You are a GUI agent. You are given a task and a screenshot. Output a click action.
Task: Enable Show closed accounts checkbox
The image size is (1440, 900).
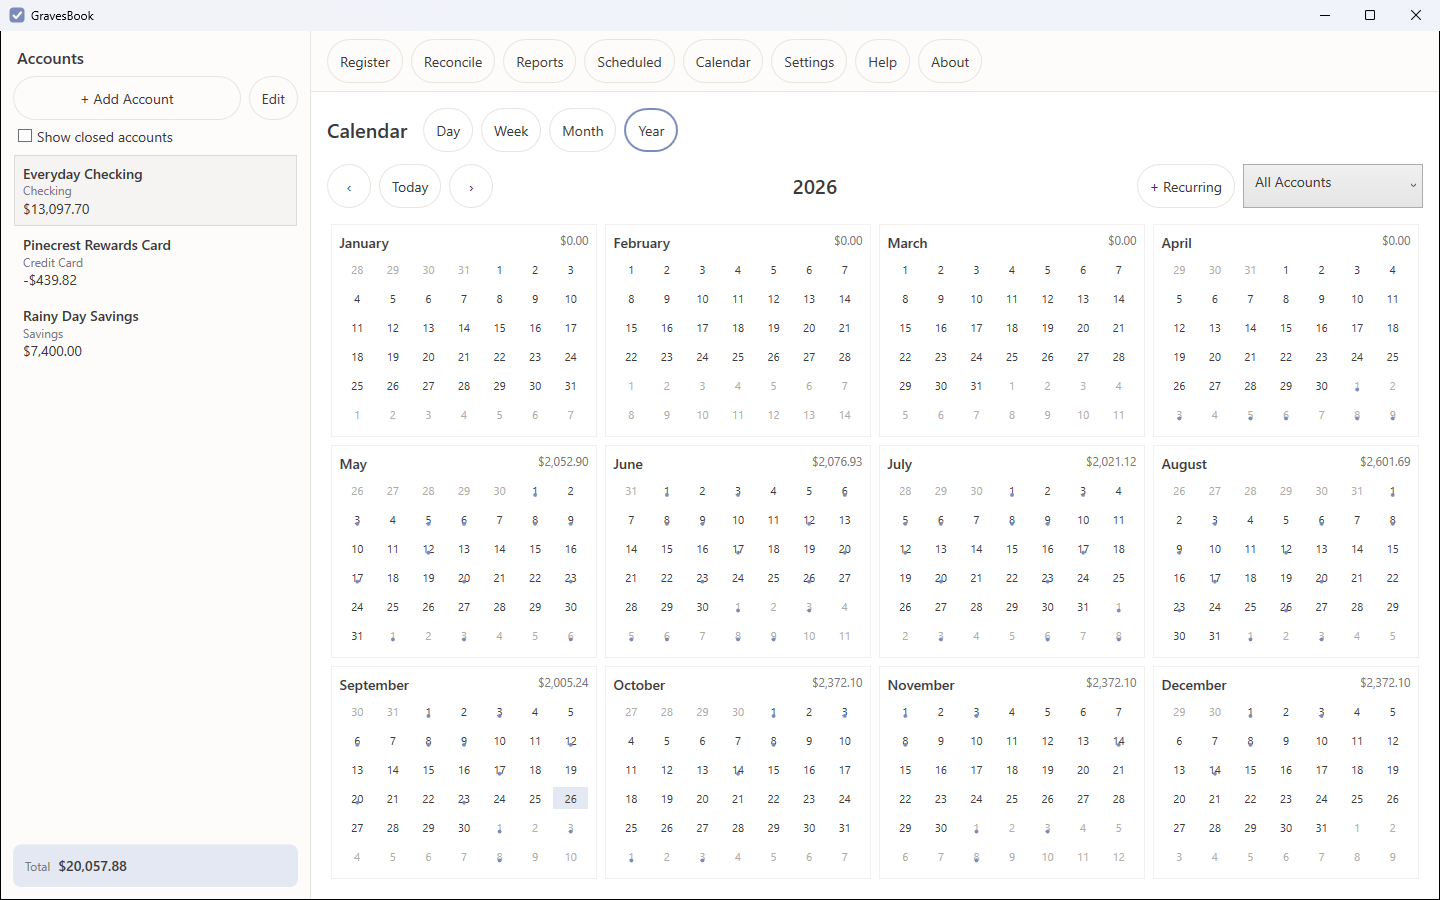(x=25, y=136)
